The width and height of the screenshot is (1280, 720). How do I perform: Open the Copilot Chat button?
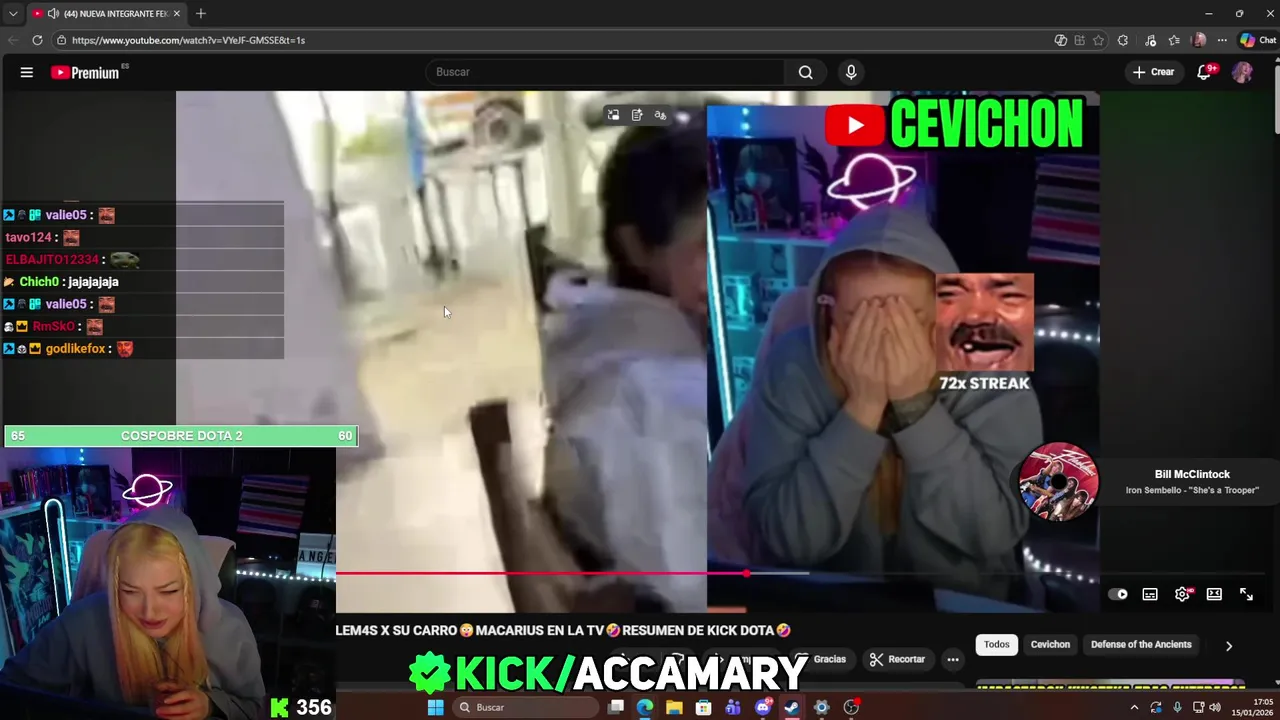1258,40
